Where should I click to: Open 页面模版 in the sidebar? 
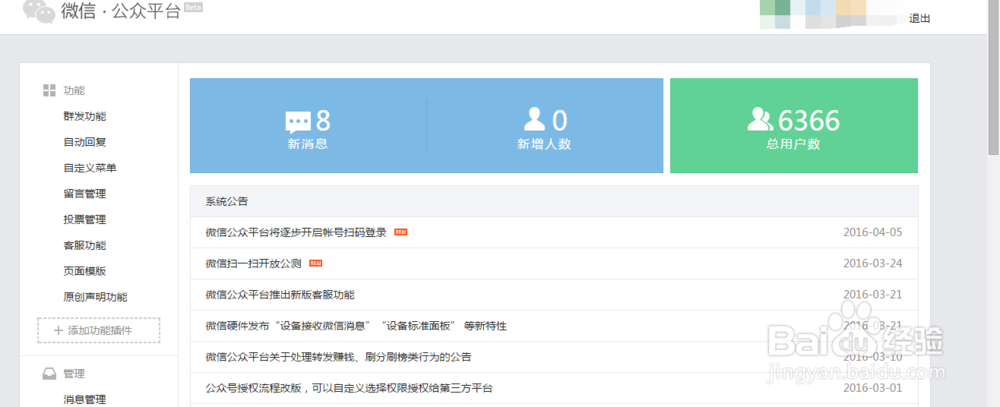(x=85, y=271)
